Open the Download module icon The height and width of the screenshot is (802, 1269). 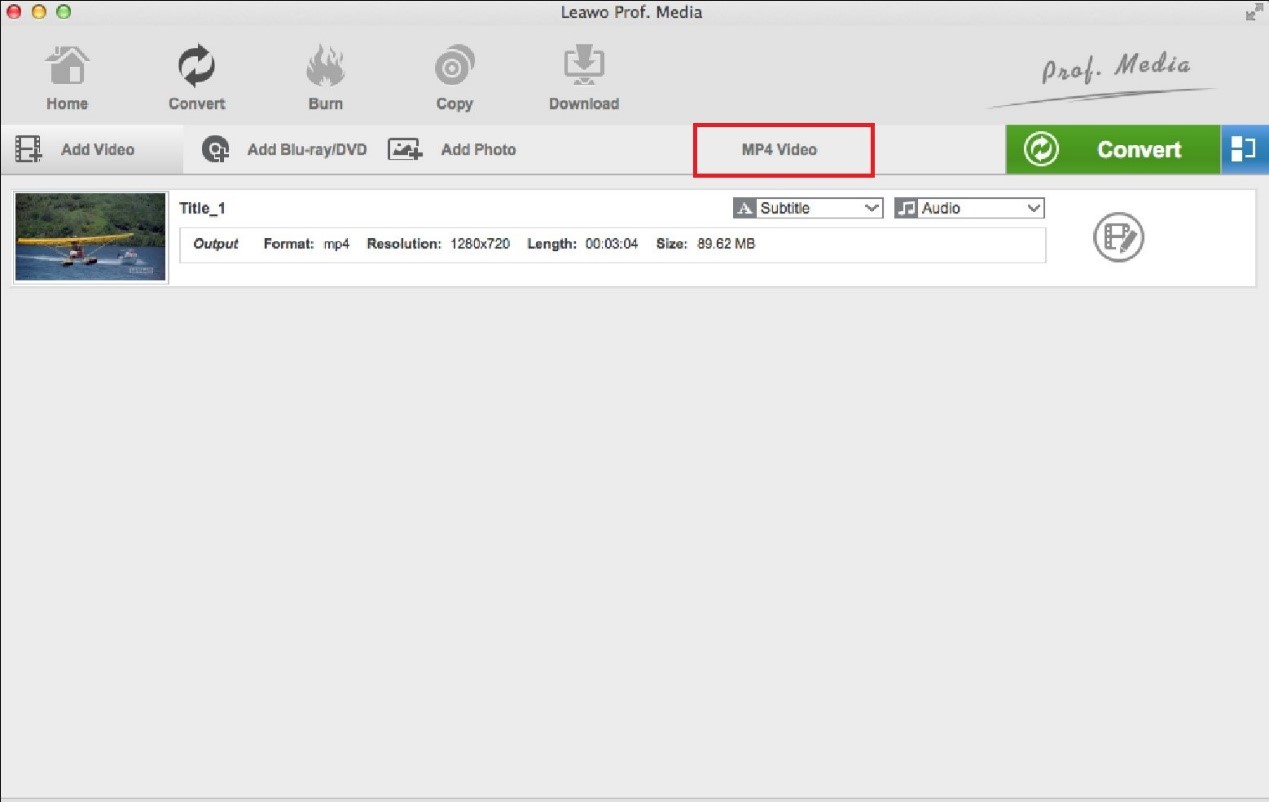coord(584,75)
